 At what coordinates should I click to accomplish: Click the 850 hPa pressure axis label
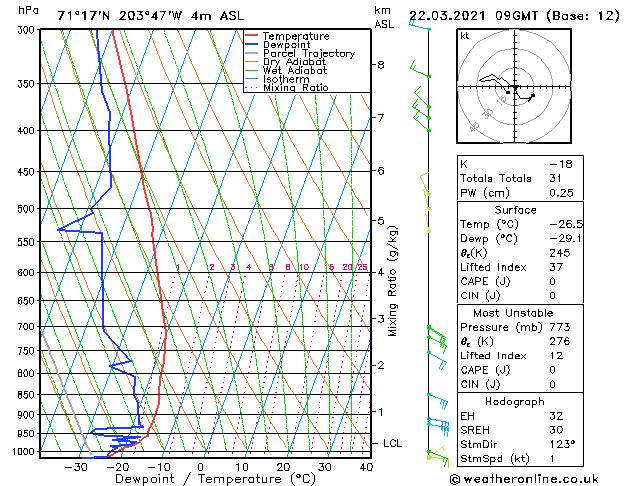(x=26, y=395)
